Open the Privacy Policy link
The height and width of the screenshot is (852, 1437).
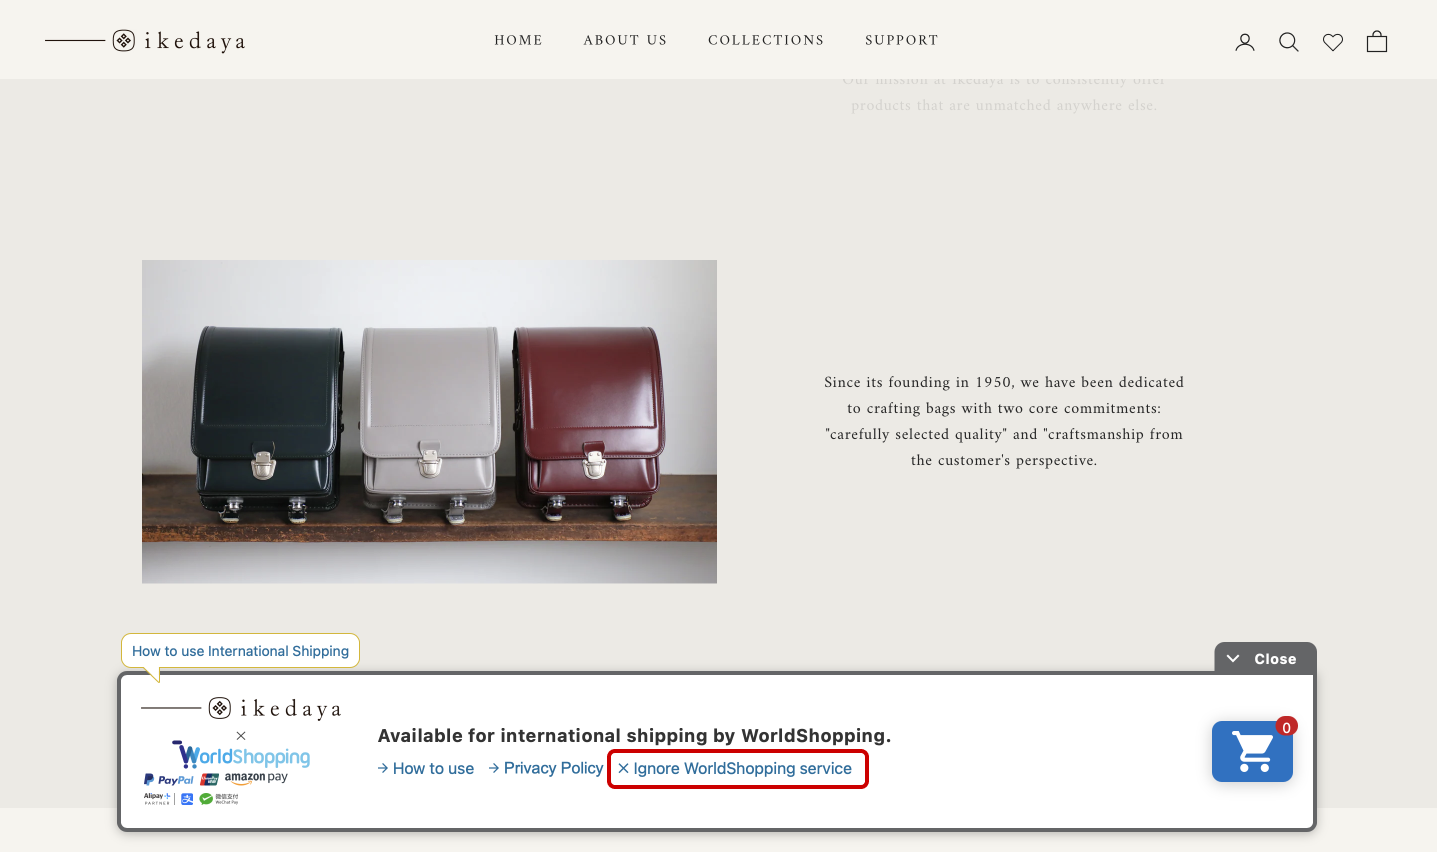point(546,768)
